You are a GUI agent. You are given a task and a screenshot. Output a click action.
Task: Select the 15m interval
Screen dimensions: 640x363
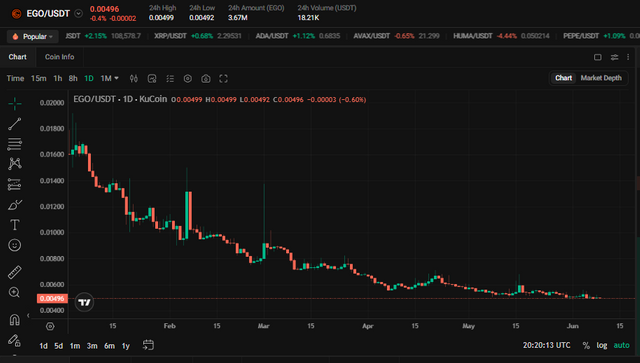click(x=38, y=78)
